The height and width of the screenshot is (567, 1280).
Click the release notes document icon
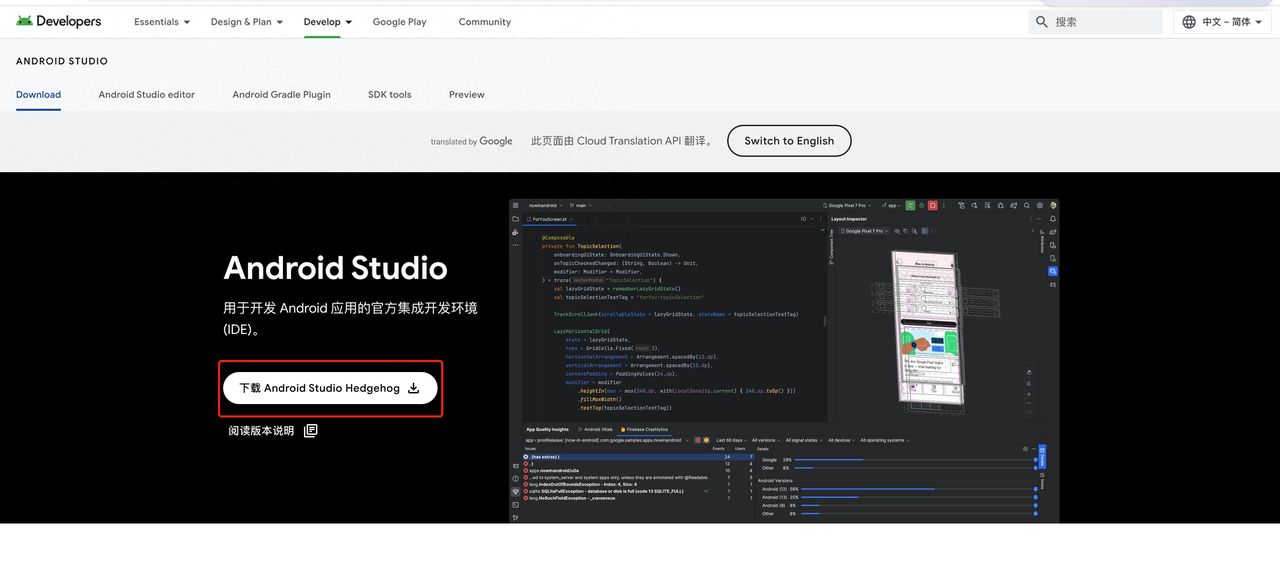(311, 430)
